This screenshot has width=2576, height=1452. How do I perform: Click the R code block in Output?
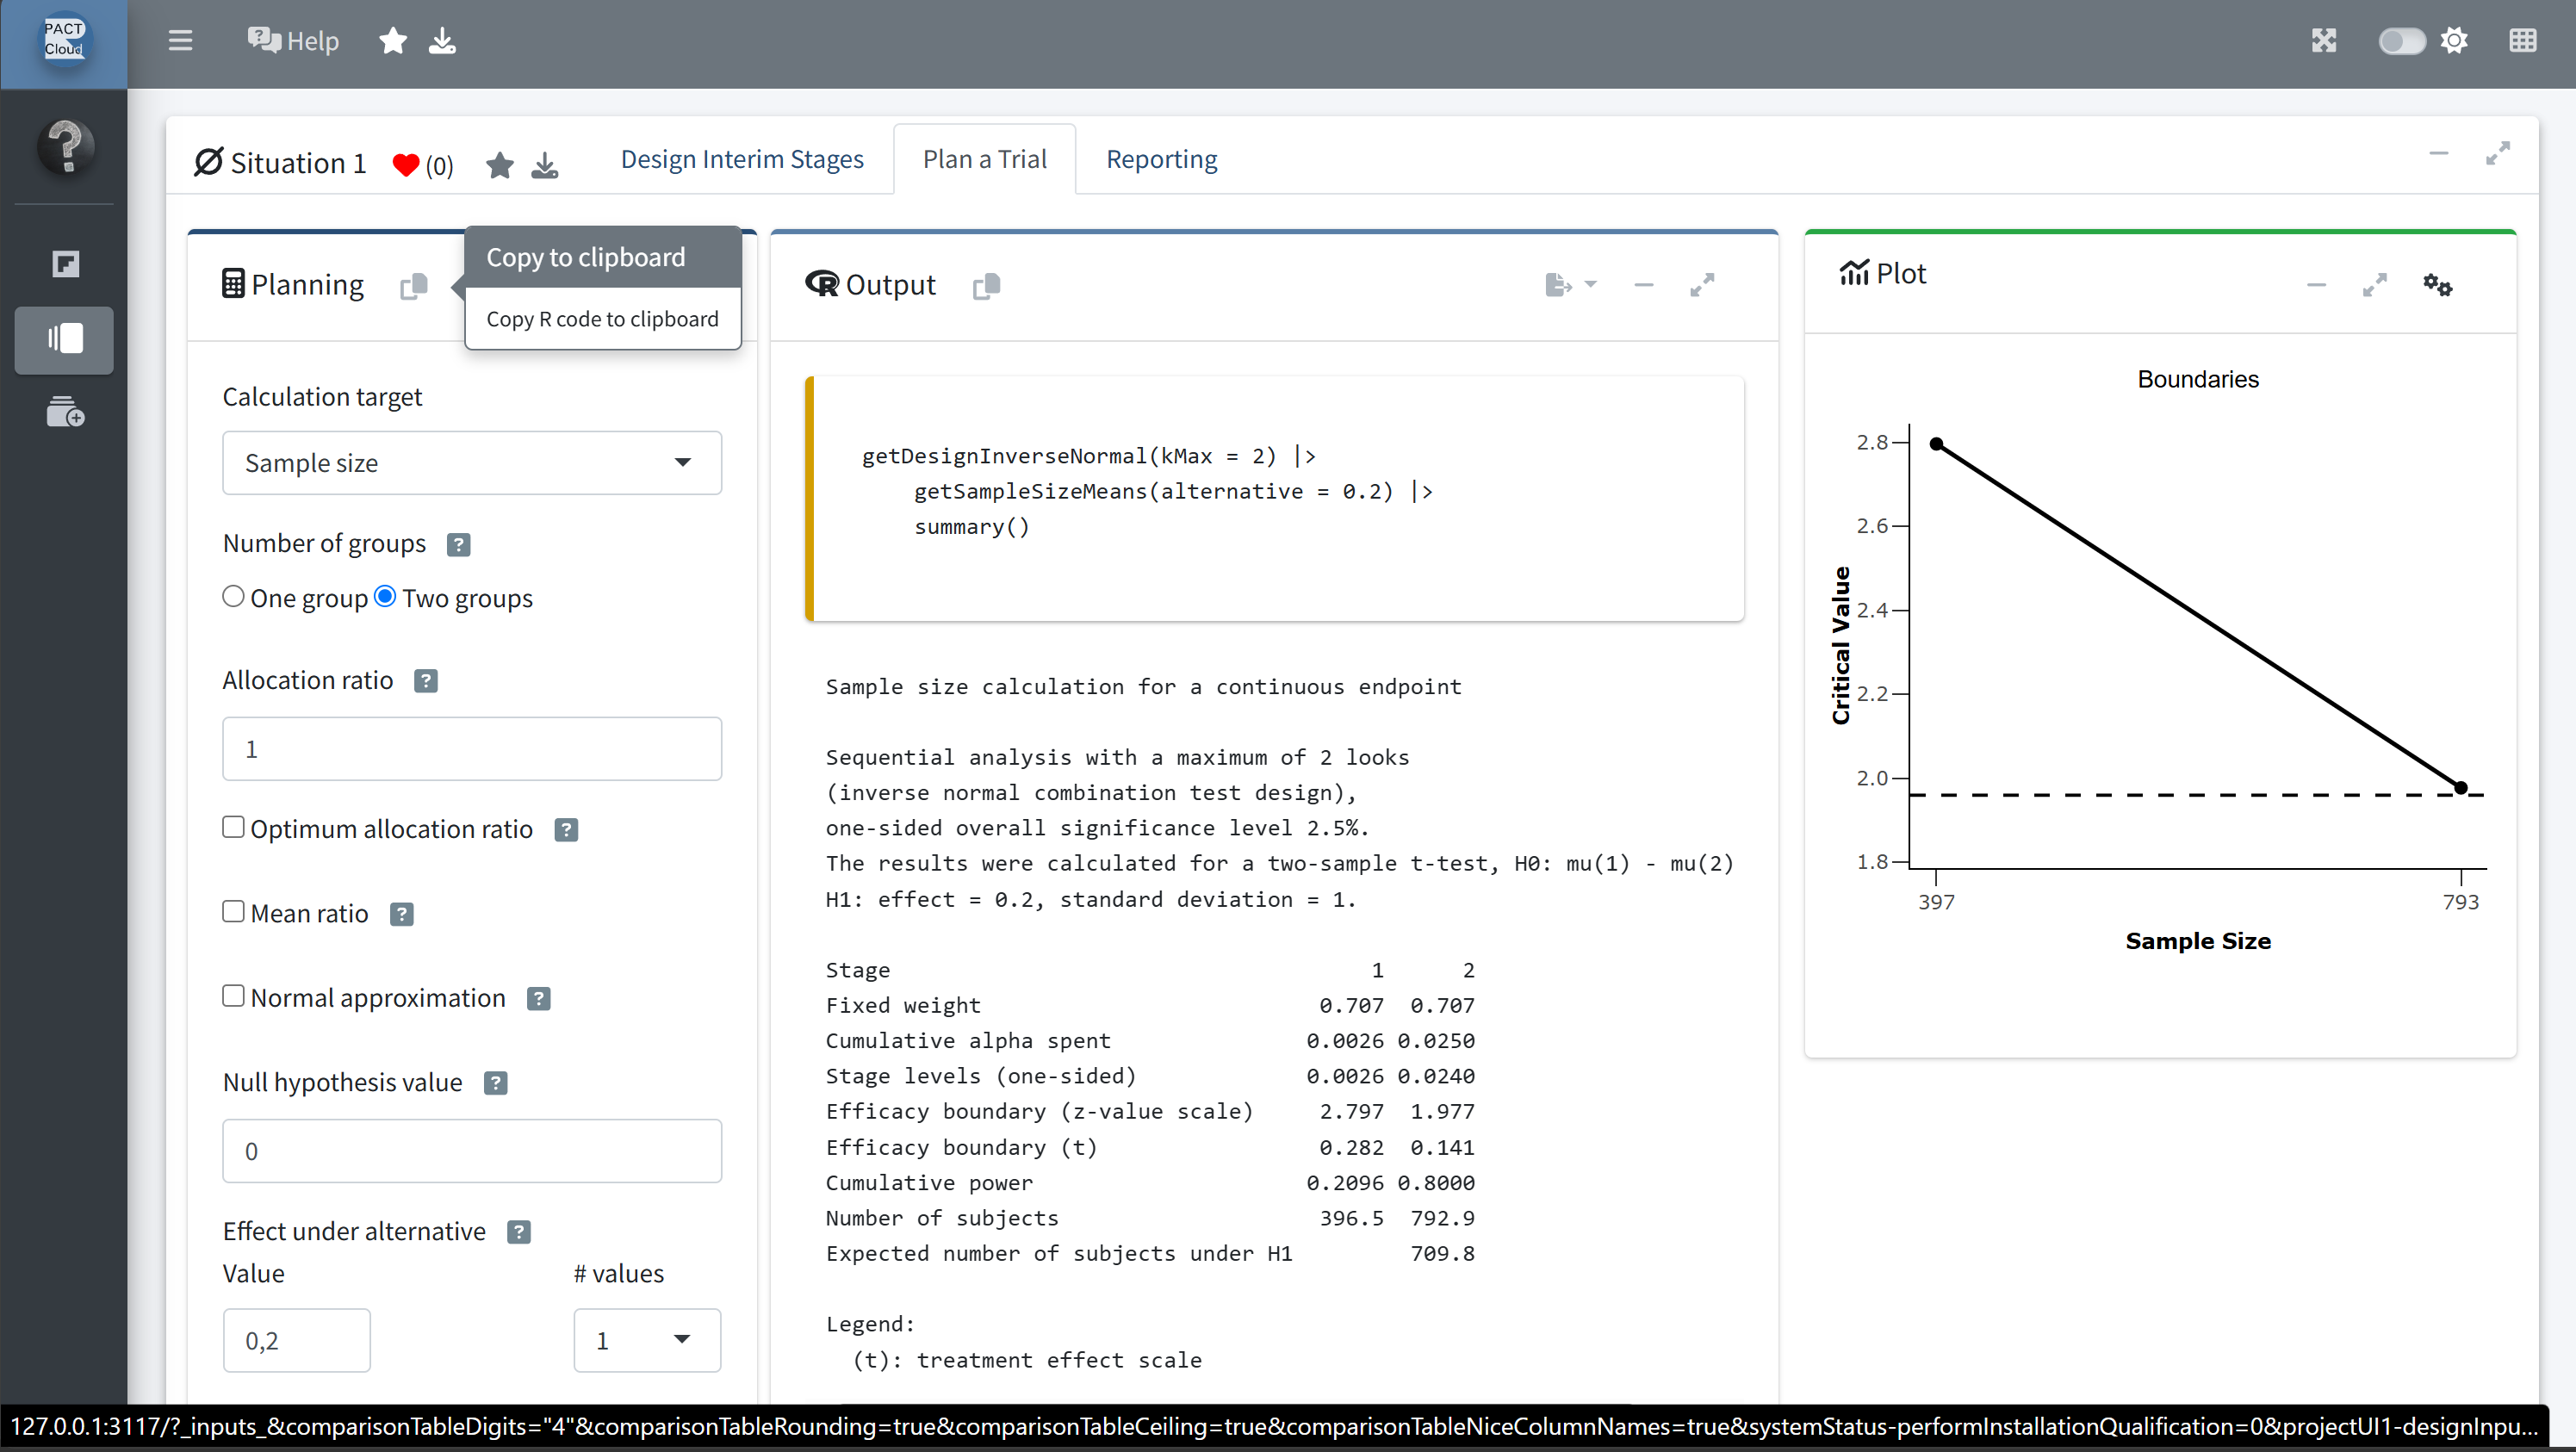click(x=1274, y=498)
